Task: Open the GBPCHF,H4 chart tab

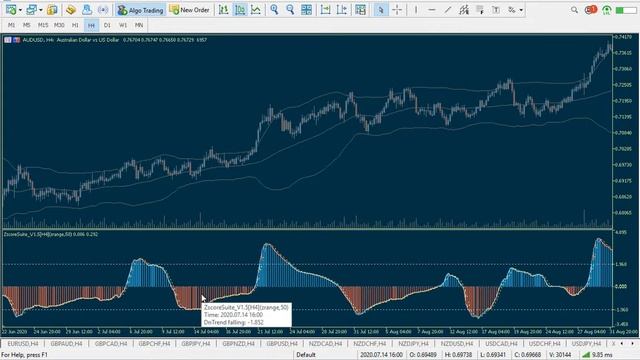Action: pyautogui.click(x=154, y=344)
